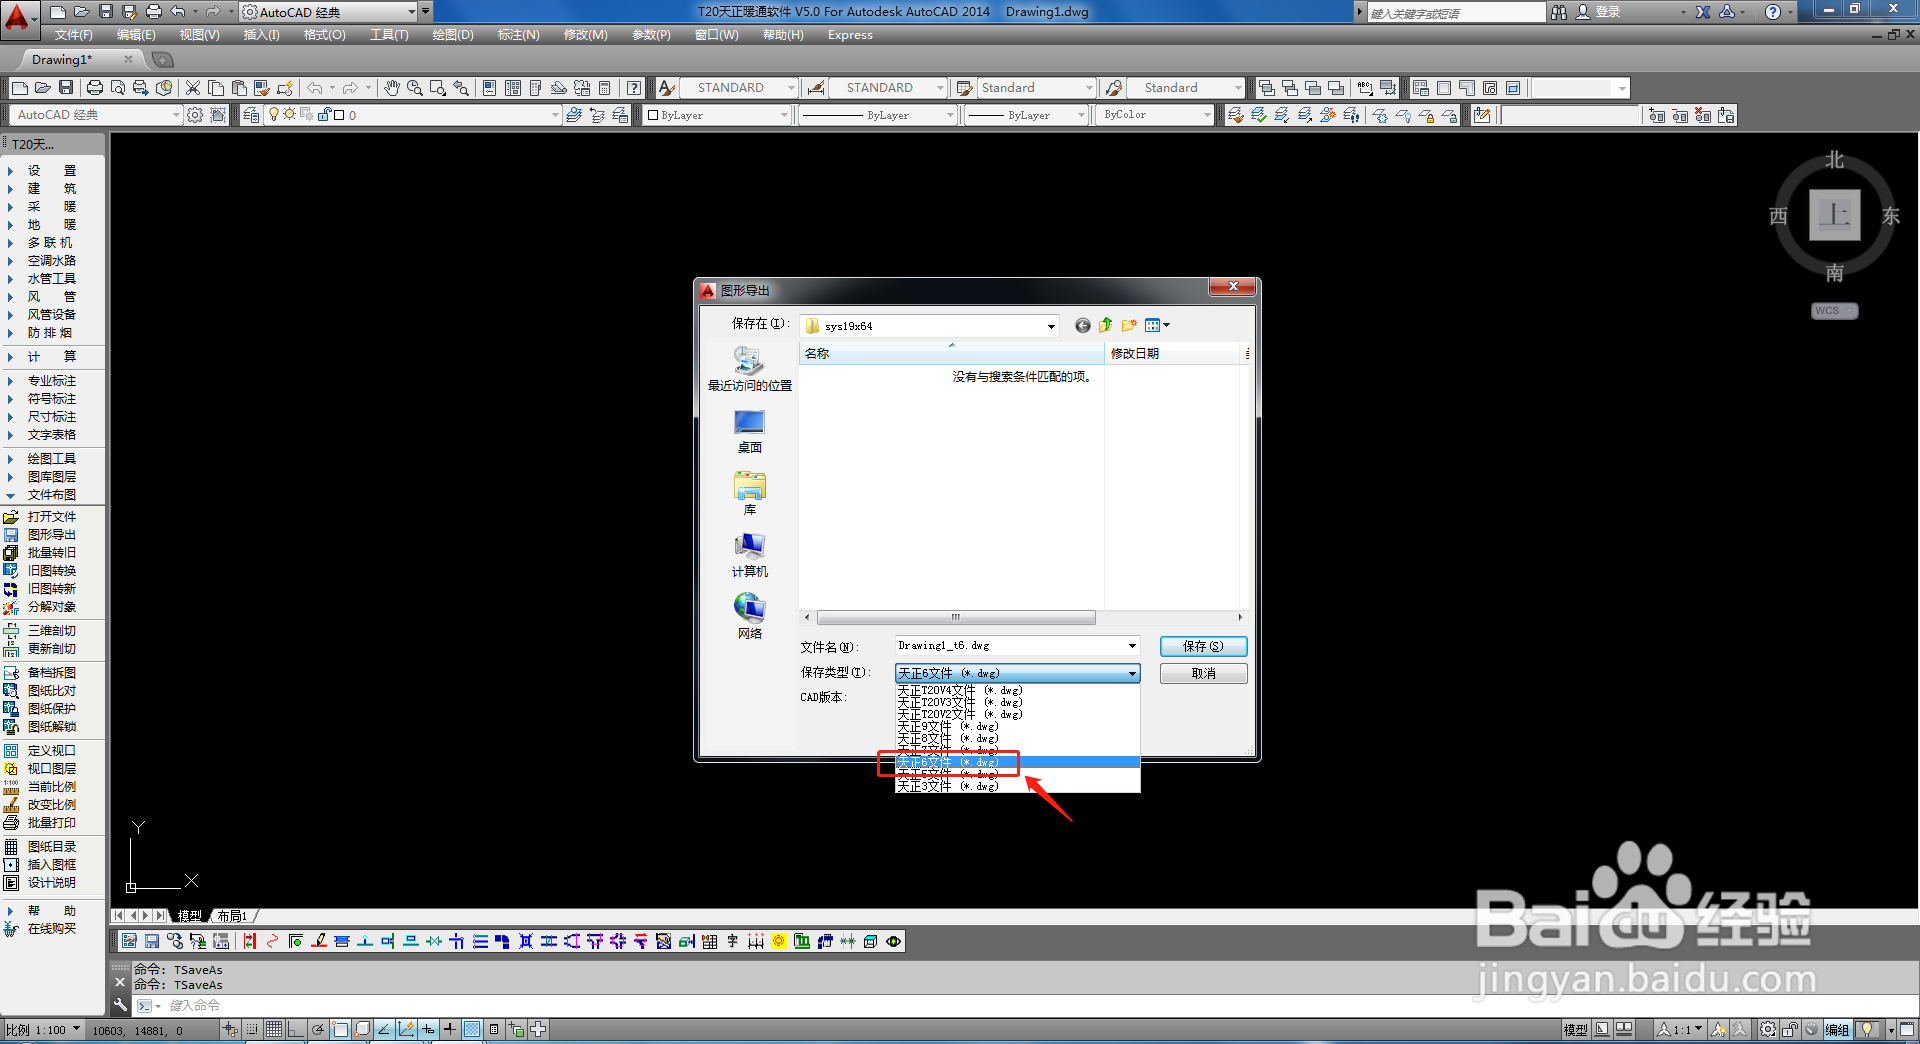The width and height of the screenshot is (1920, 1044).
Task: Click the Cut scissors icon
Action: coord(193,88)
